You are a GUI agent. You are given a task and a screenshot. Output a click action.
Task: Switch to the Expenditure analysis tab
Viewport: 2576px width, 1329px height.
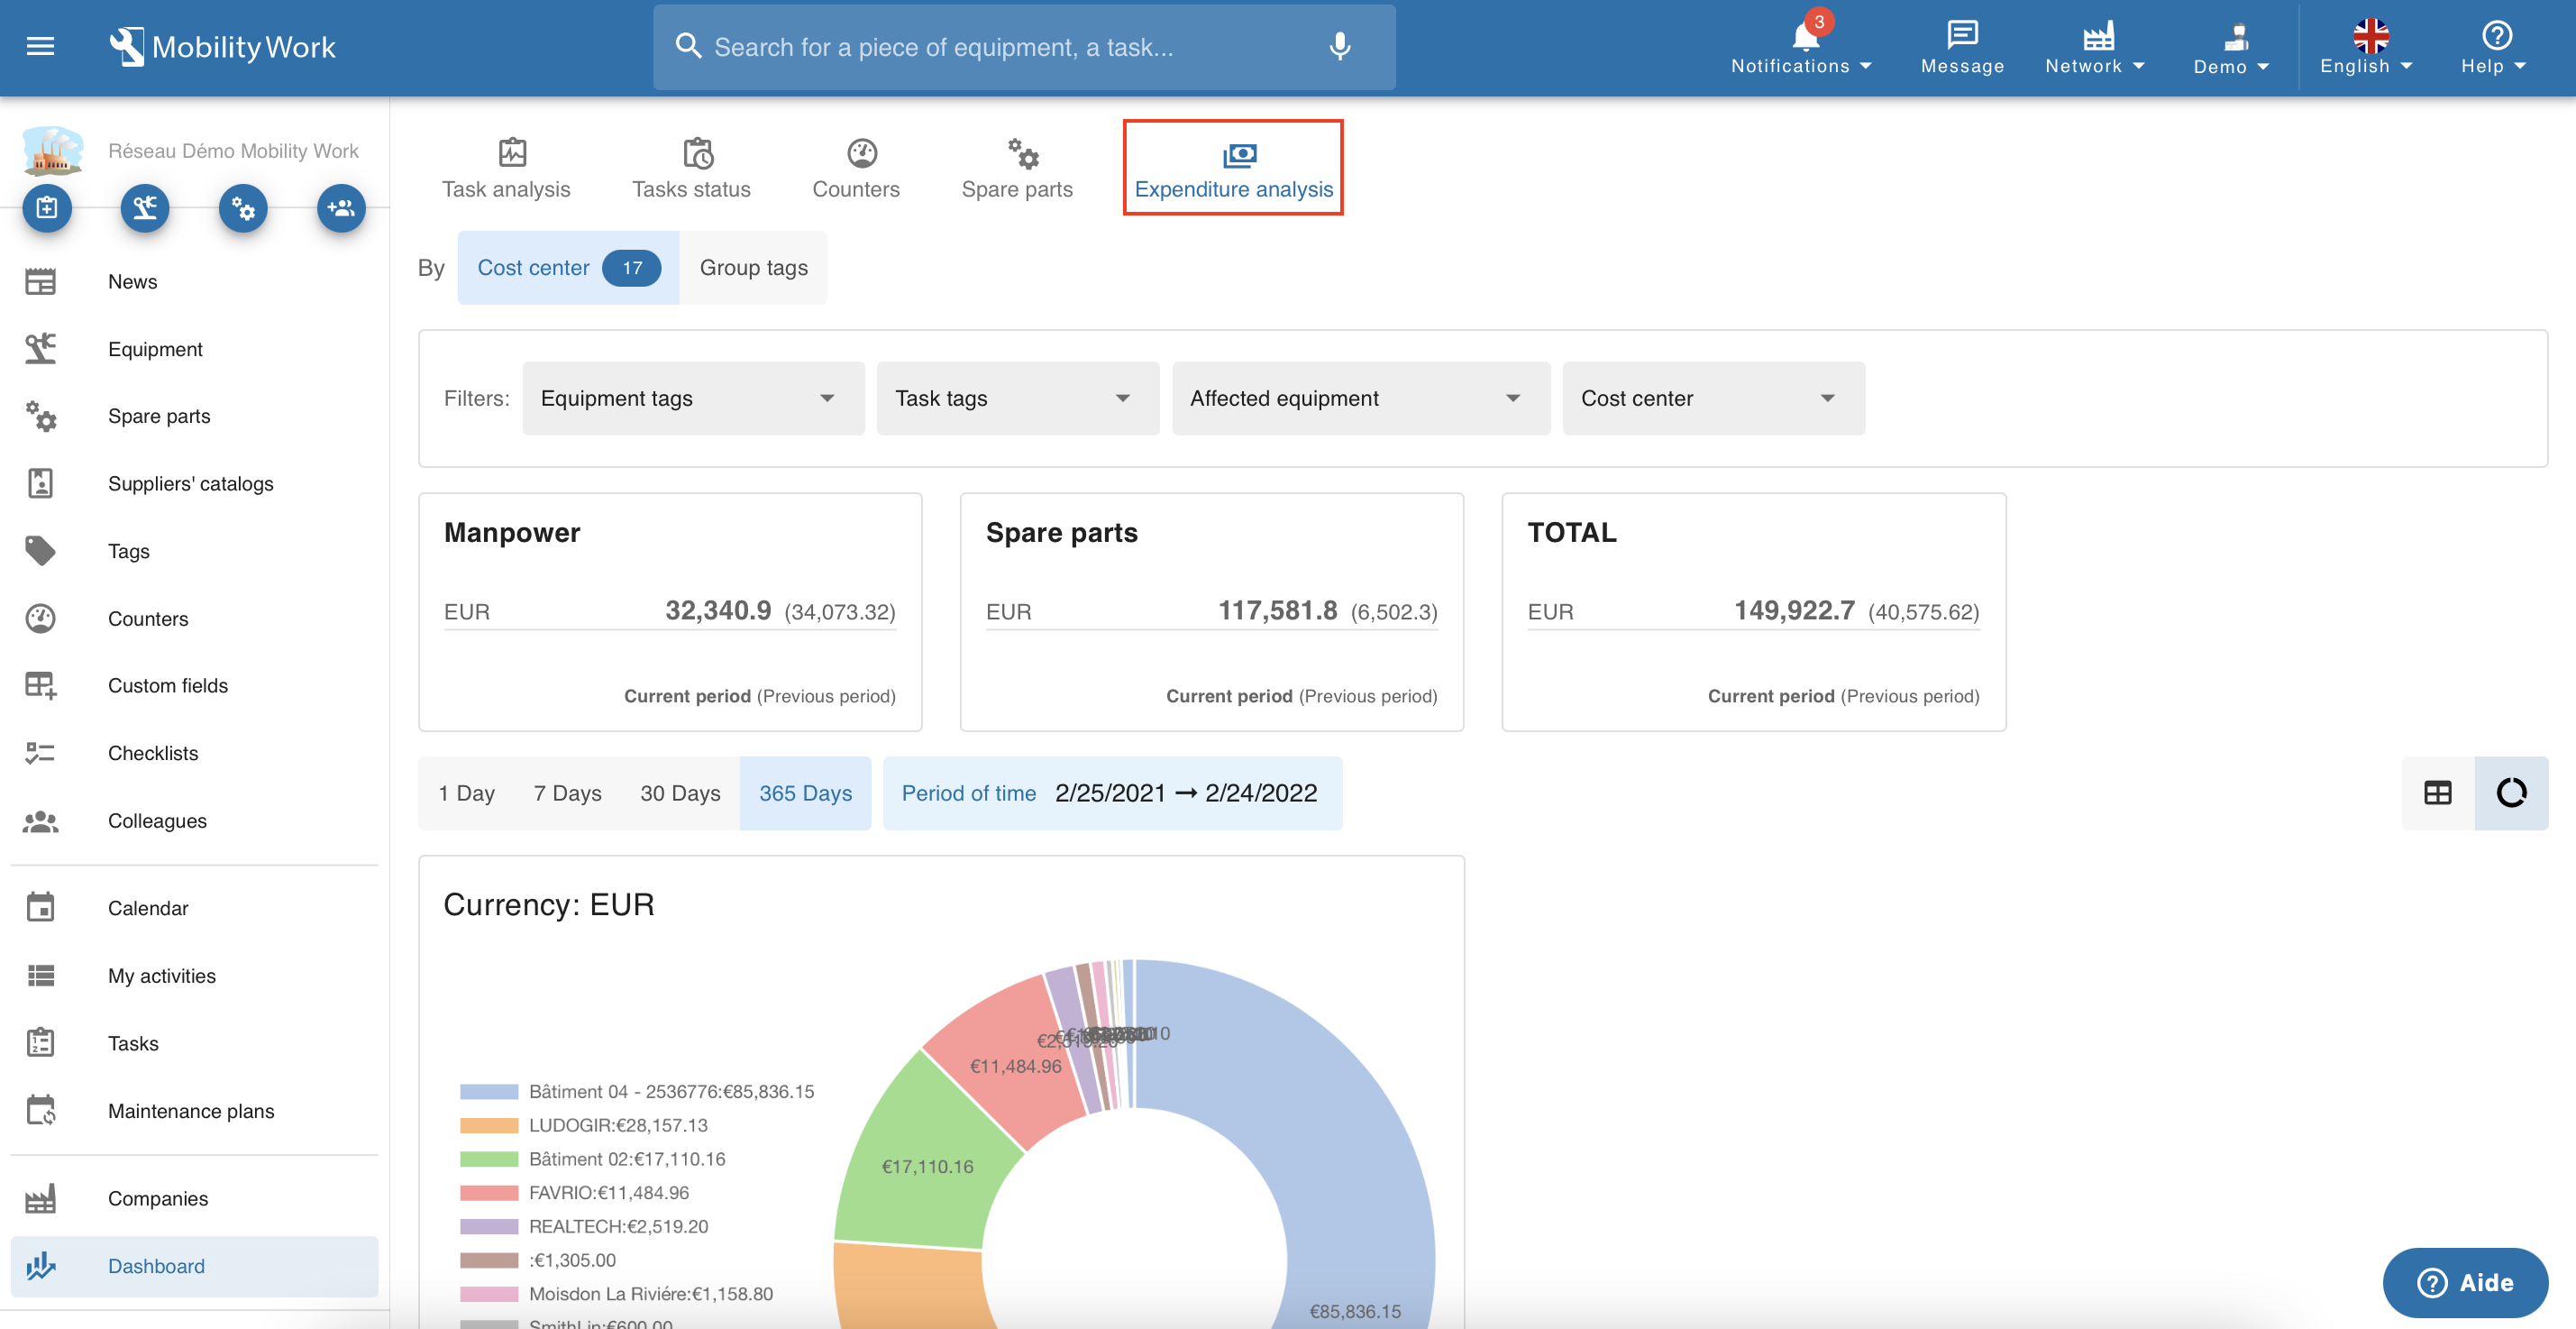point(1233,168)
